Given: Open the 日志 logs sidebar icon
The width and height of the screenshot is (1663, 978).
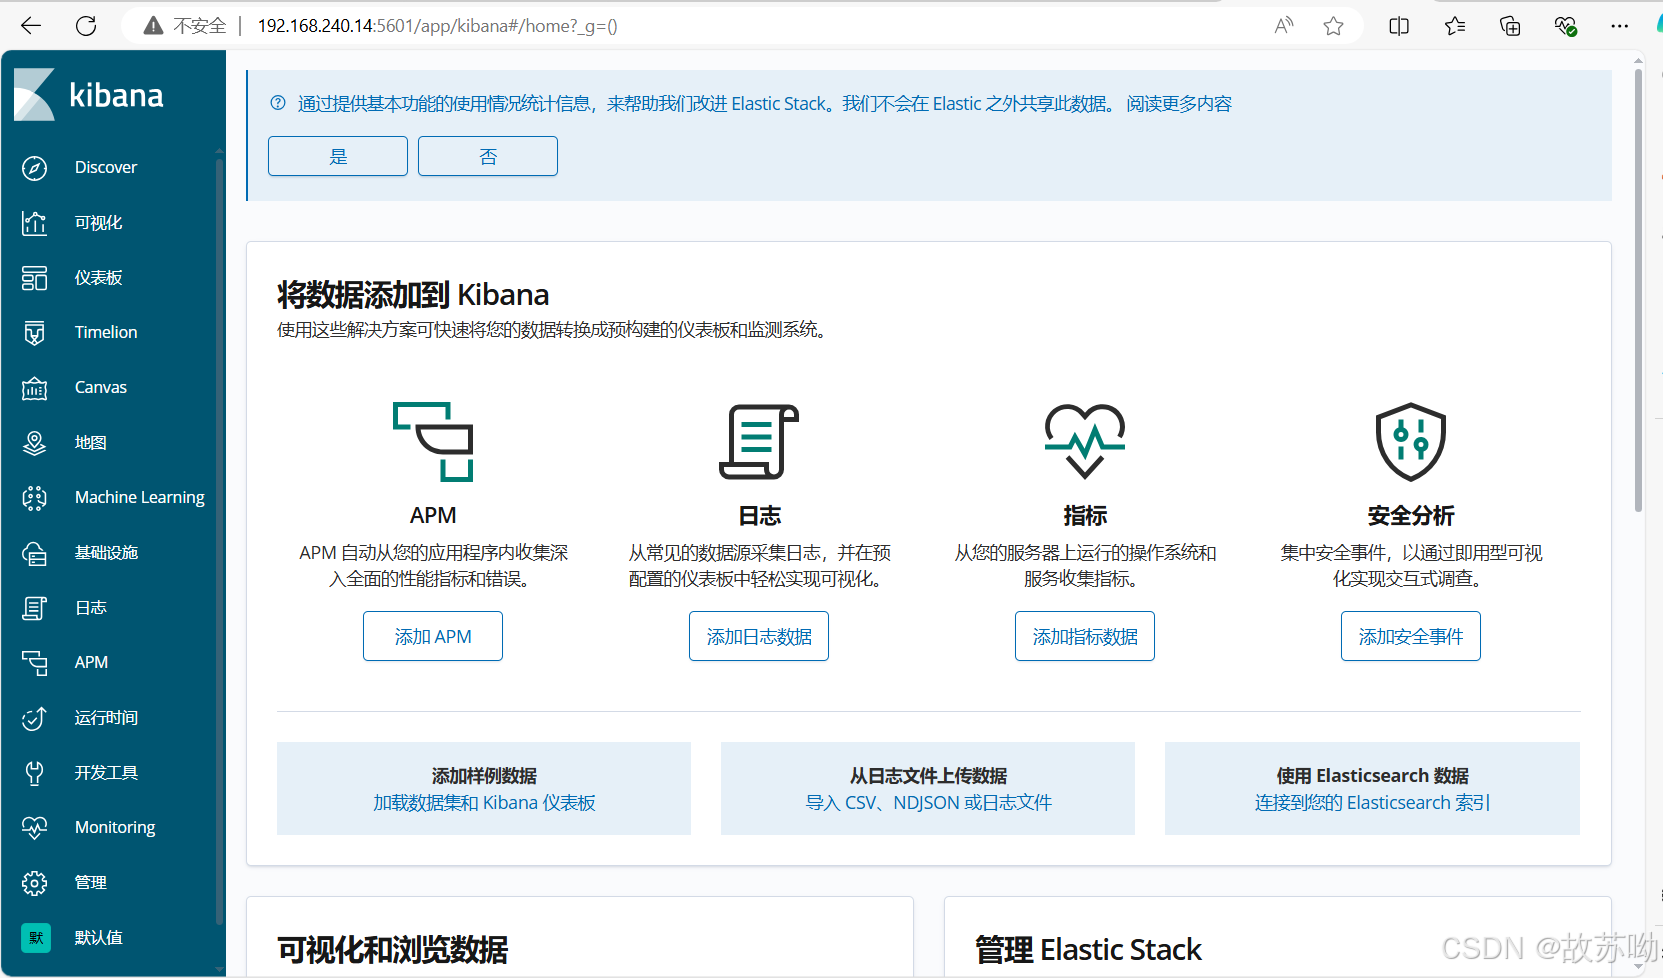Looking at the screenshot, I should 35,608.
